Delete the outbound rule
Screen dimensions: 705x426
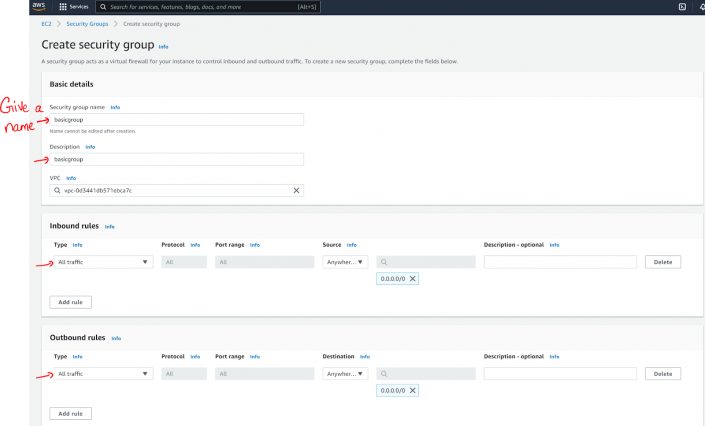tap(662, 374)
